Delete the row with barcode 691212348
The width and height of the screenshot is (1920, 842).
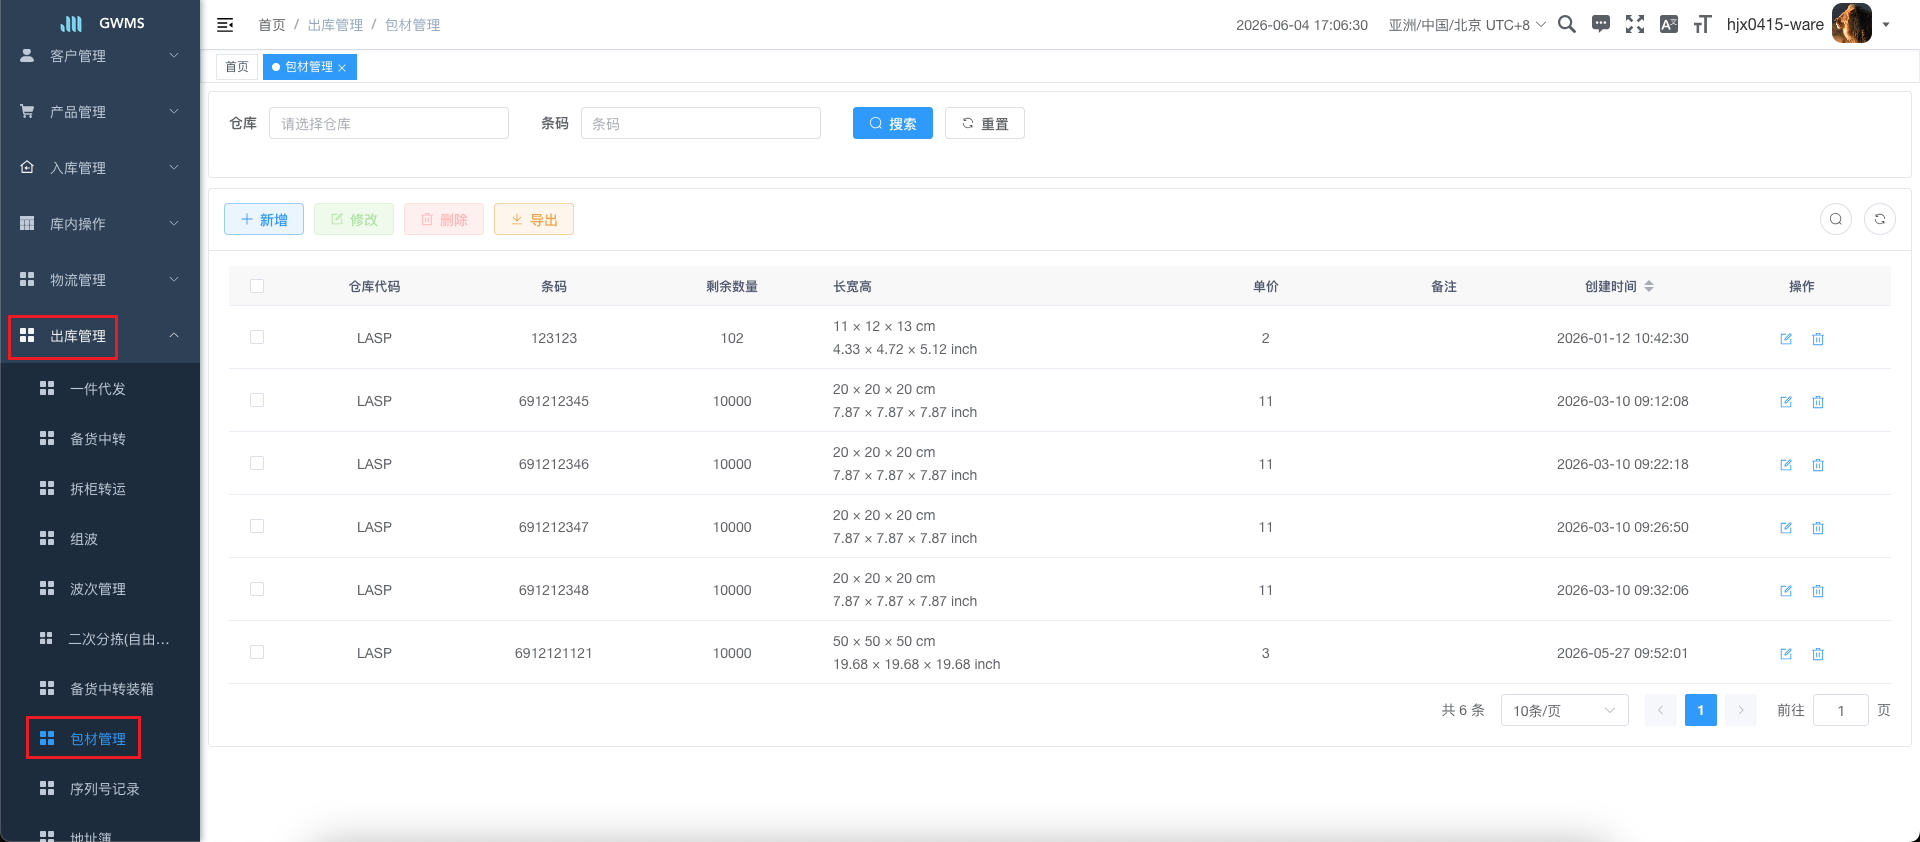(1818, 591)
